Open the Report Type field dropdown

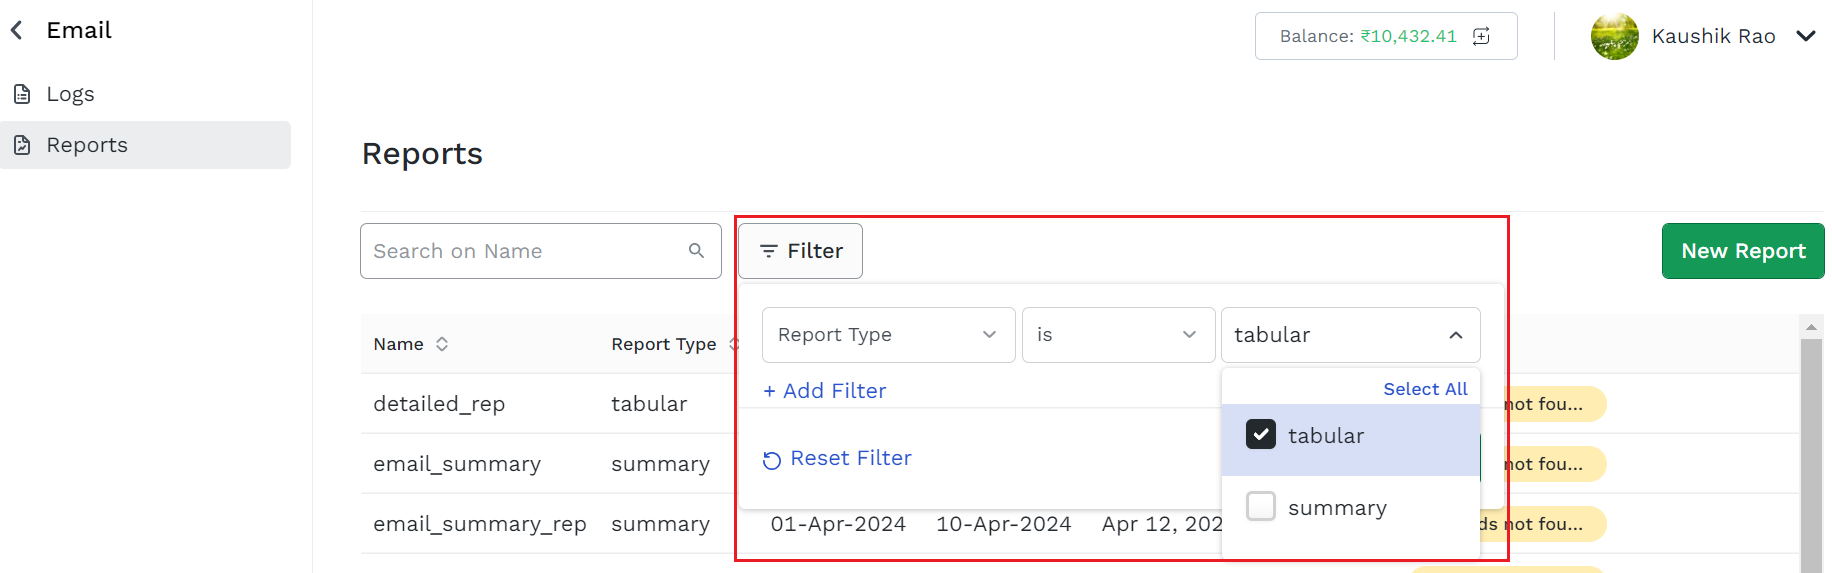tap(889, 335)
